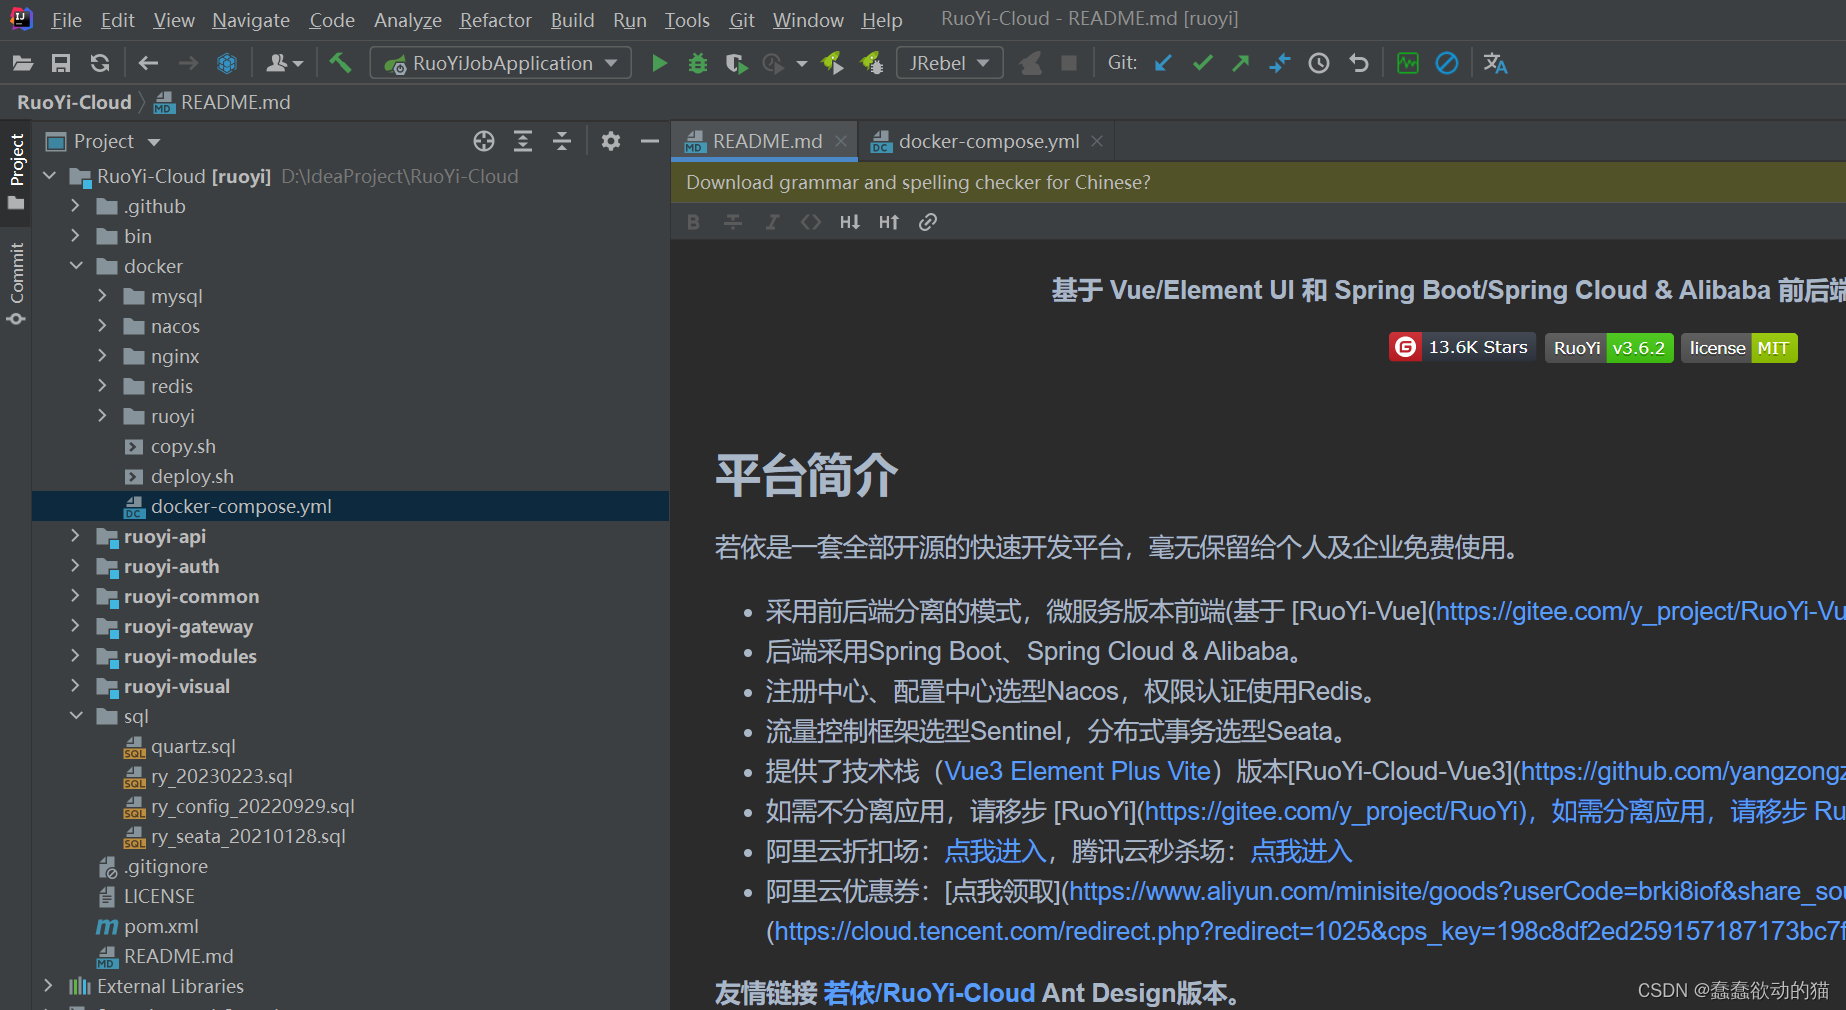This screenshot has height=1010, width=1846.
Task: Click locate target icon in Project panel
Action: 484,141
